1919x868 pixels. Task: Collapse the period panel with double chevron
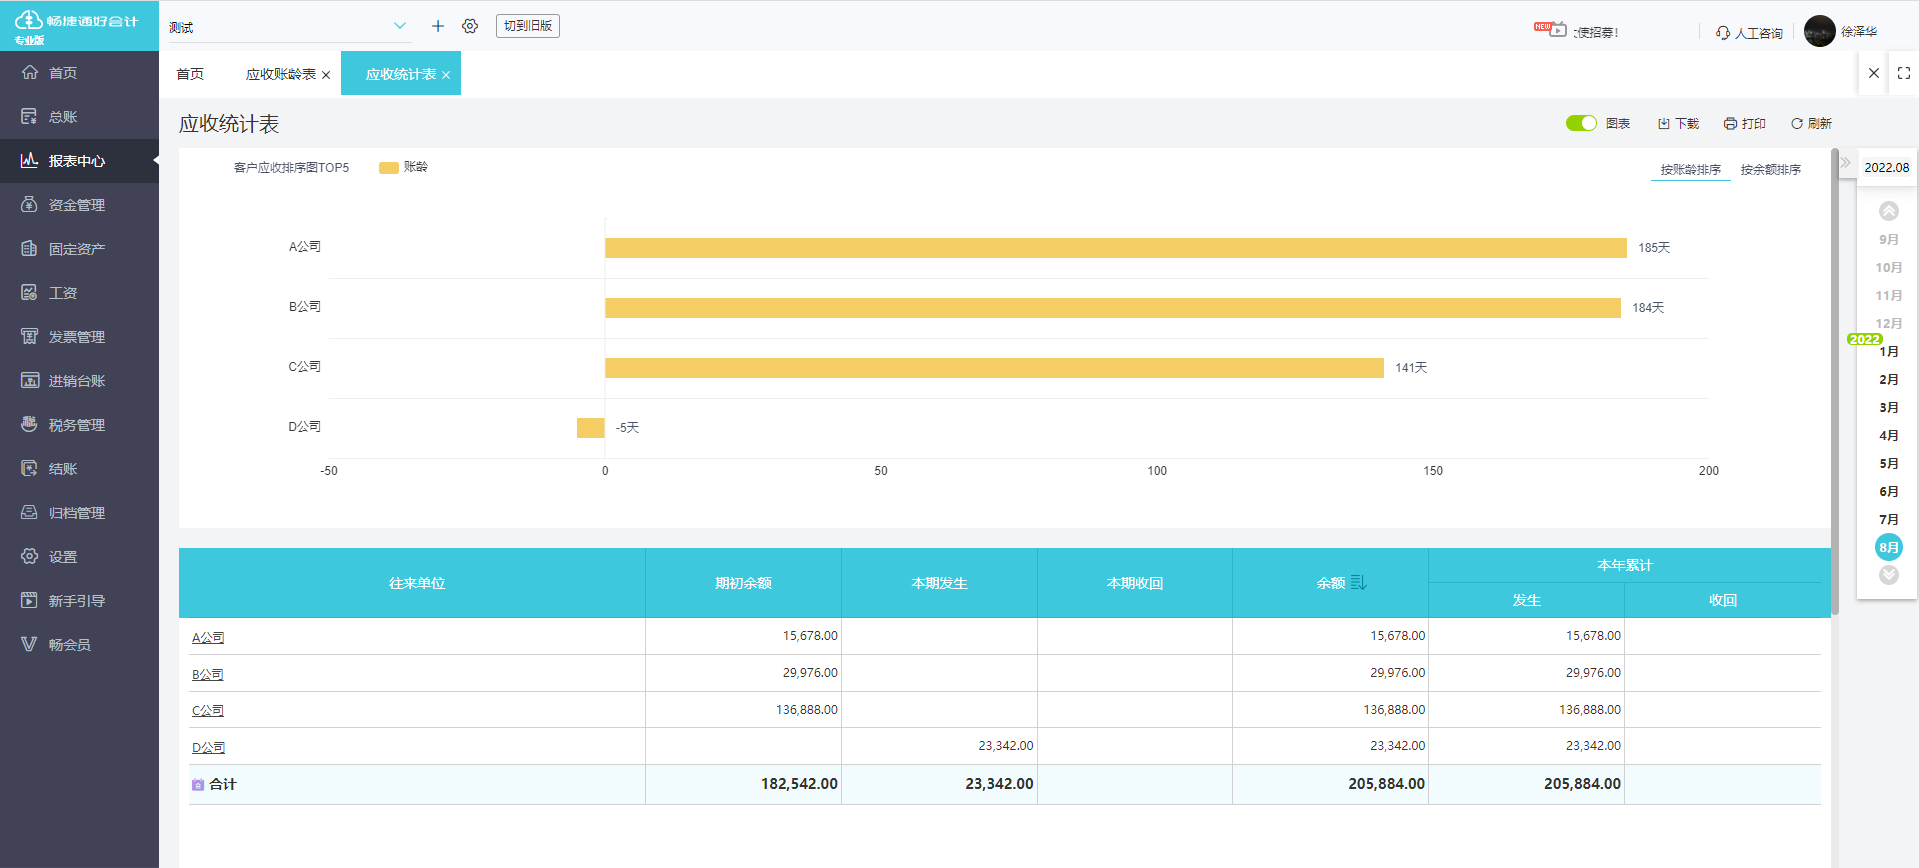[x=1846, y=162]
